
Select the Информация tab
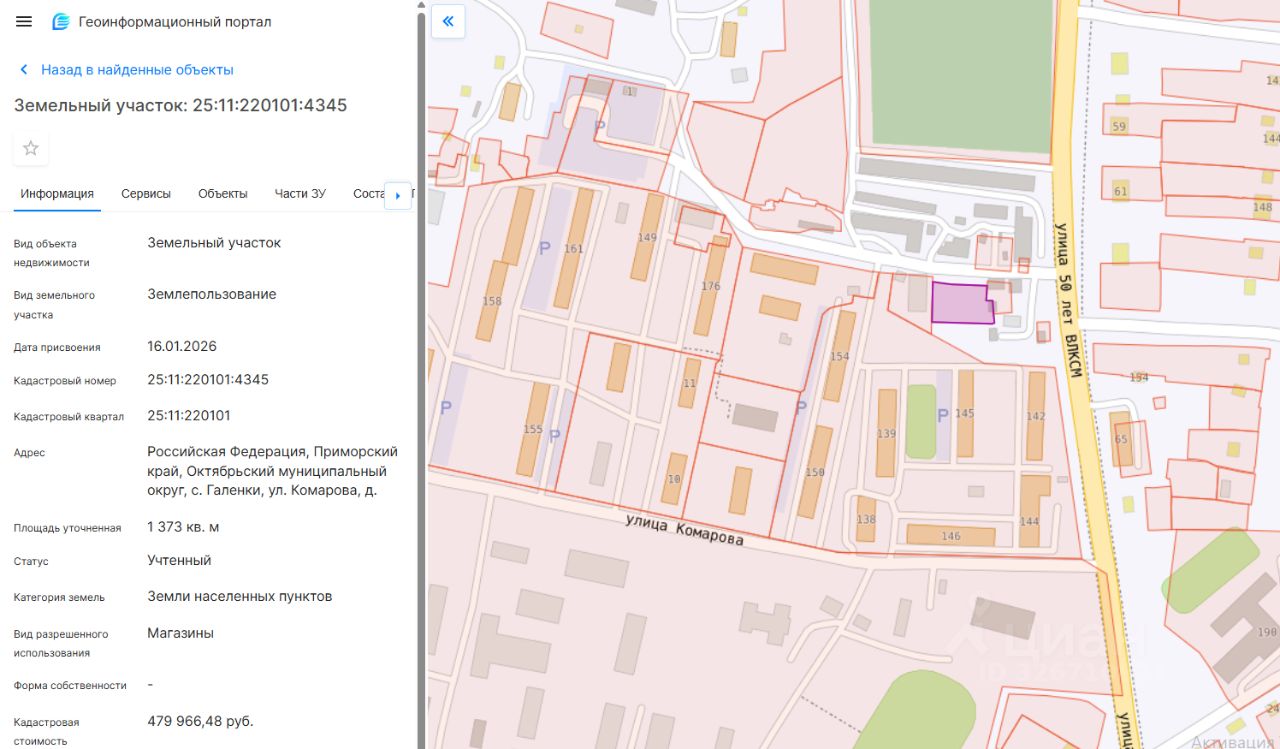click(x=57, y=194)
